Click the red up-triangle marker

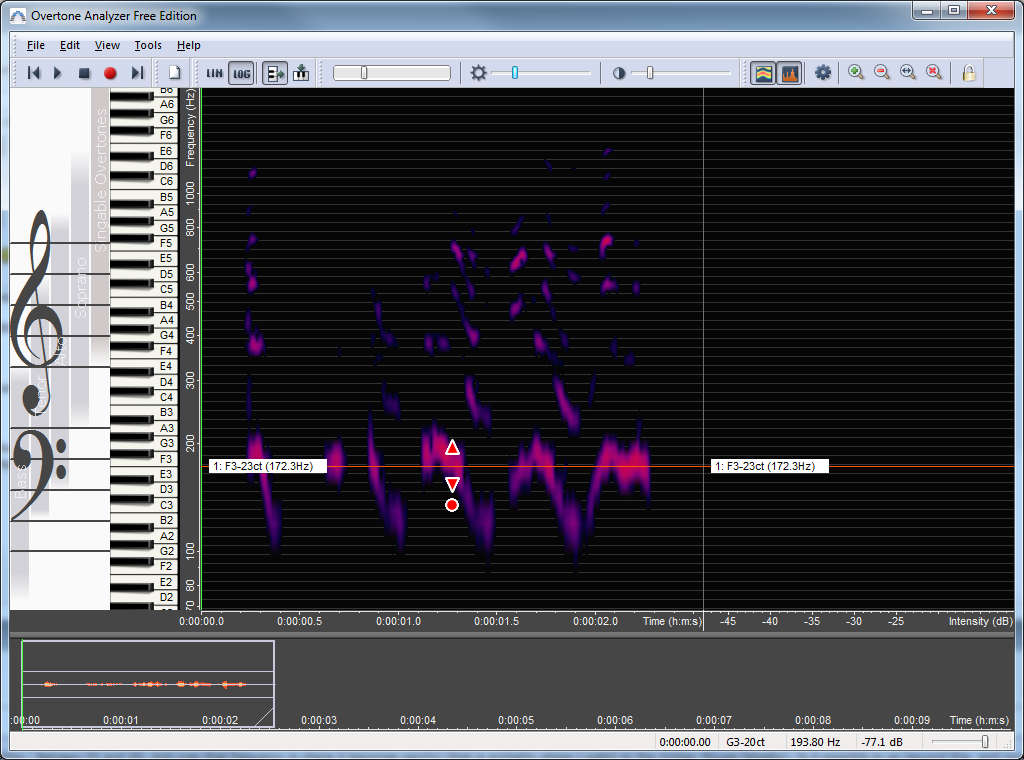pos(452,448)
